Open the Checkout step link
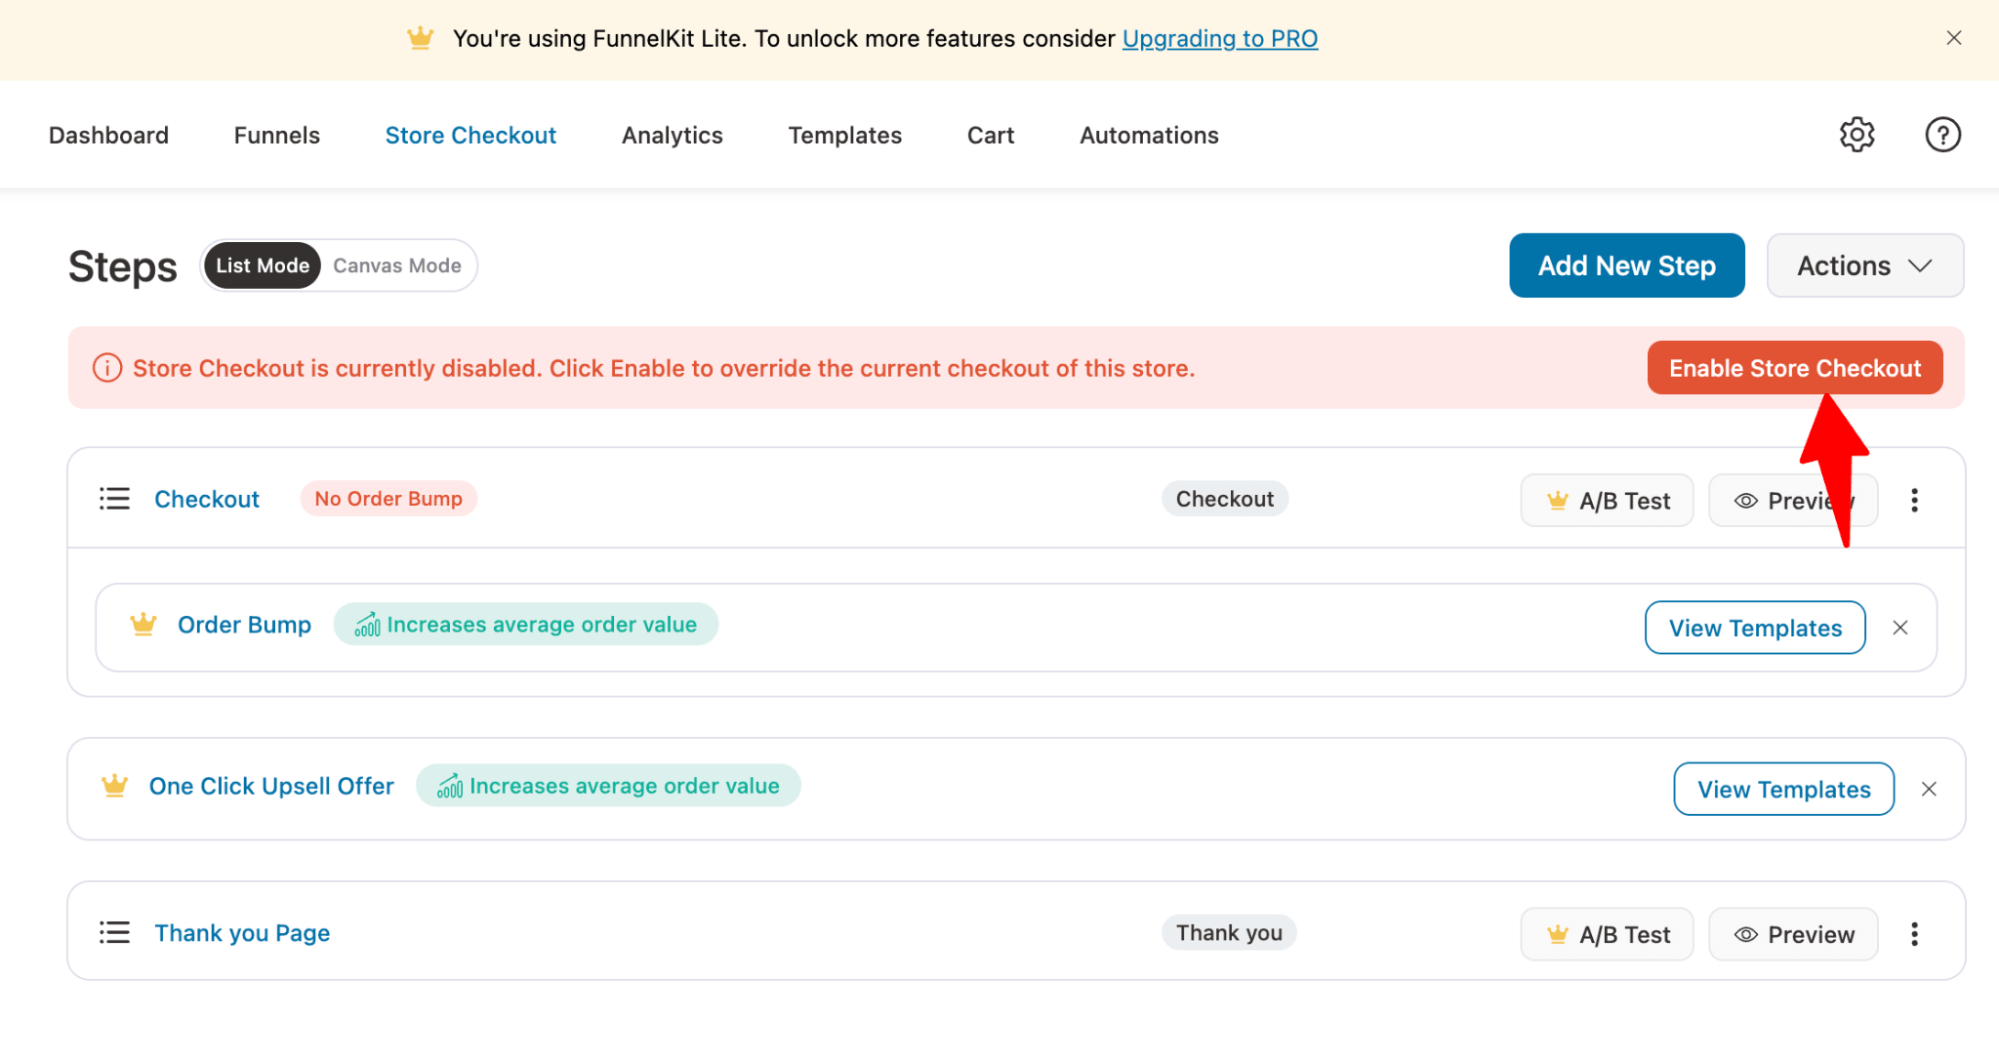The width and height of the screenshot is (1999, 1040). (x=207, y=499)
